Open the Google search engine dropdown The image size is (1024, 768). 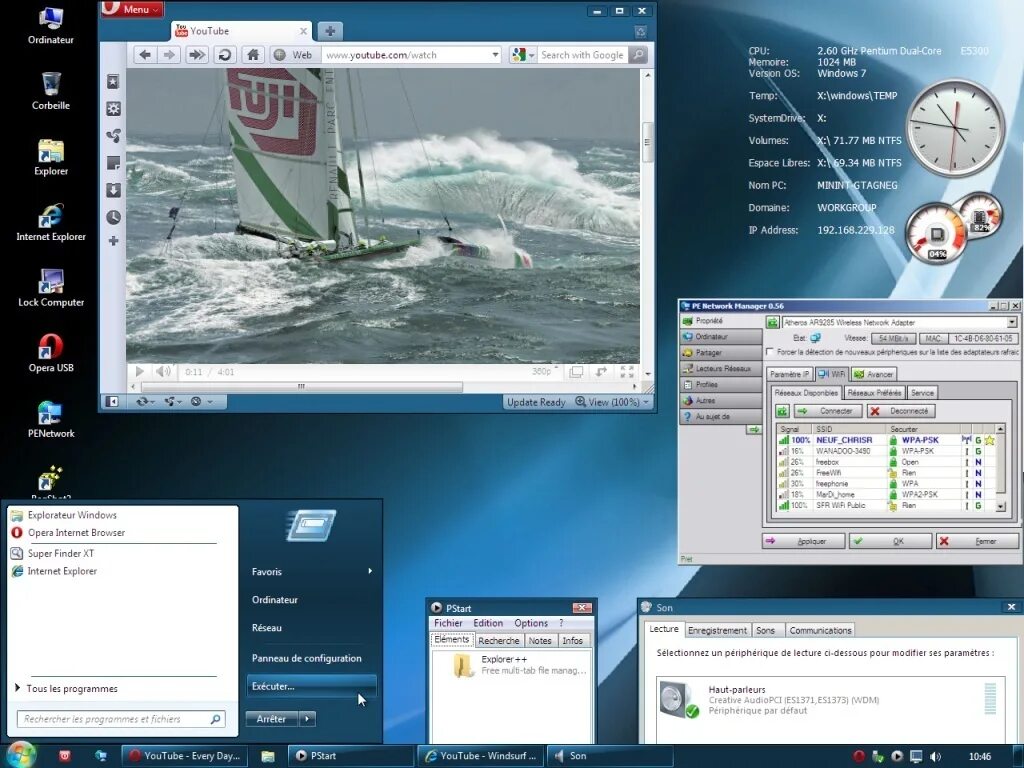coord(524,55)
